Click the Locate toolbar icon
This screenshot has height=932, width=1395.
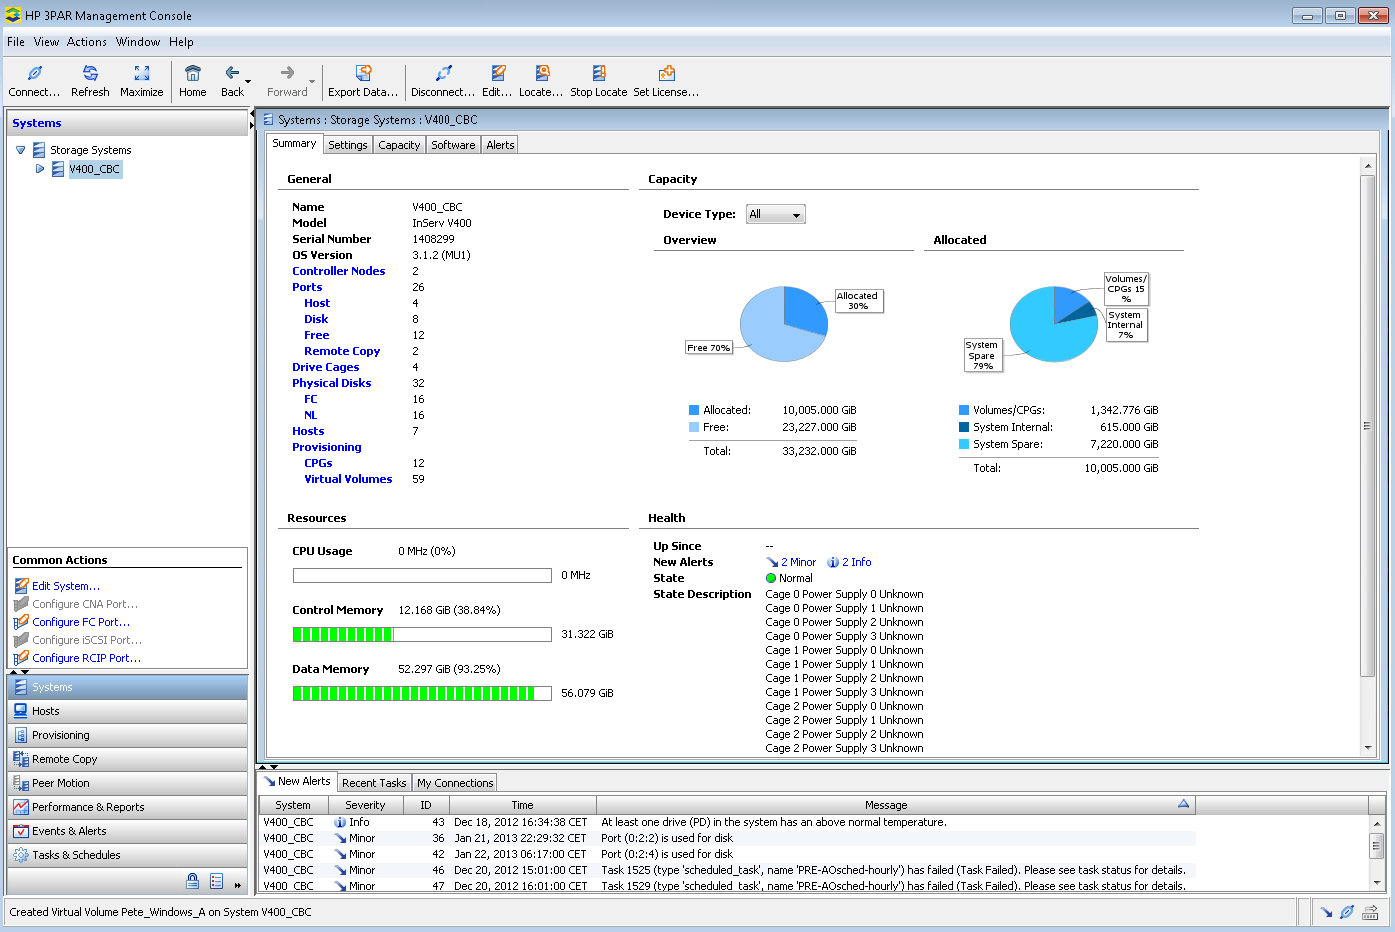click(x=541, y=73)
